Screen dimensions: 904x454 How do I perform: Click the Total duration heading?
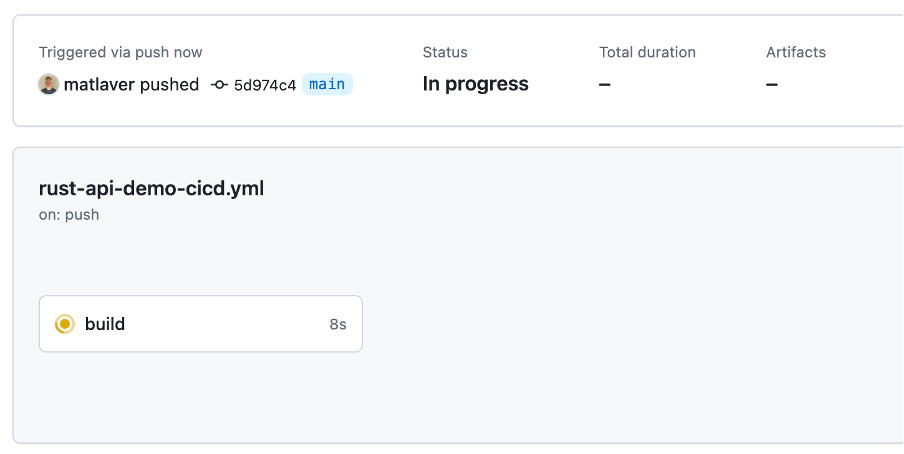point(647,52)
